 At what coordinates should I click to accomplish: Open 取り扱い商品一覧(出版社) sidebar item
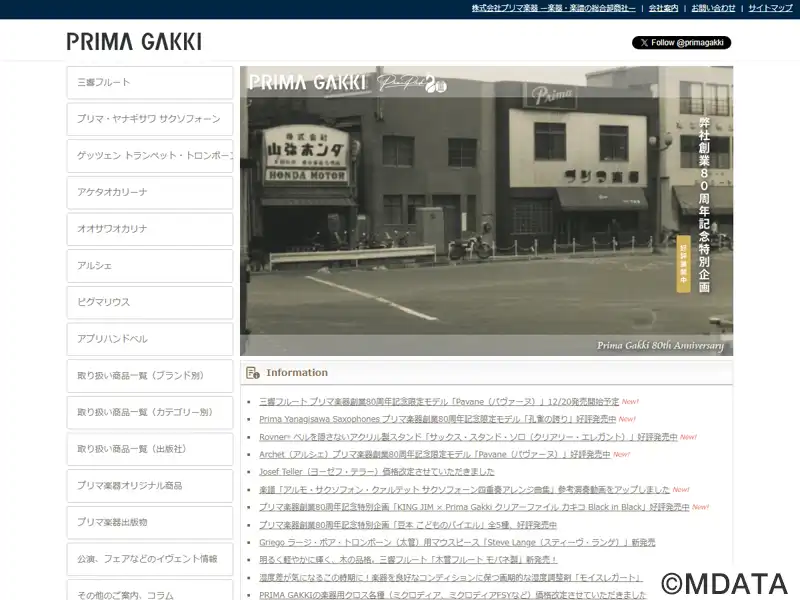point(150,449)
